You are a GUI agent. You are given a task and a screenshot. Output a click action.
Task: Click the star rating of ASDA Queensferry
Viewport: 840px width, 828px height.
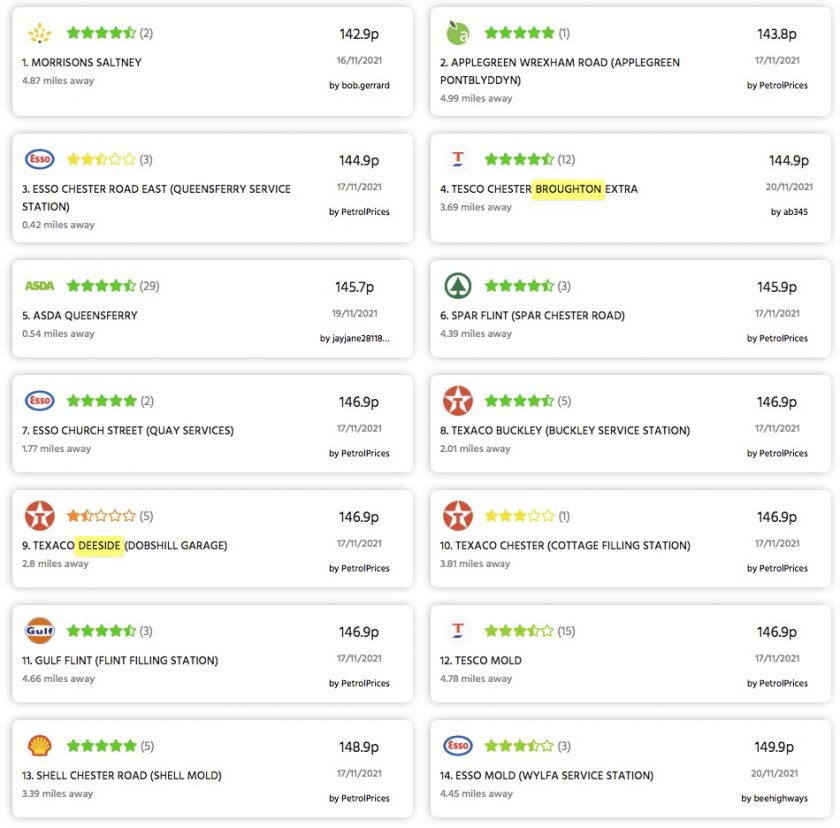point(101,286)
